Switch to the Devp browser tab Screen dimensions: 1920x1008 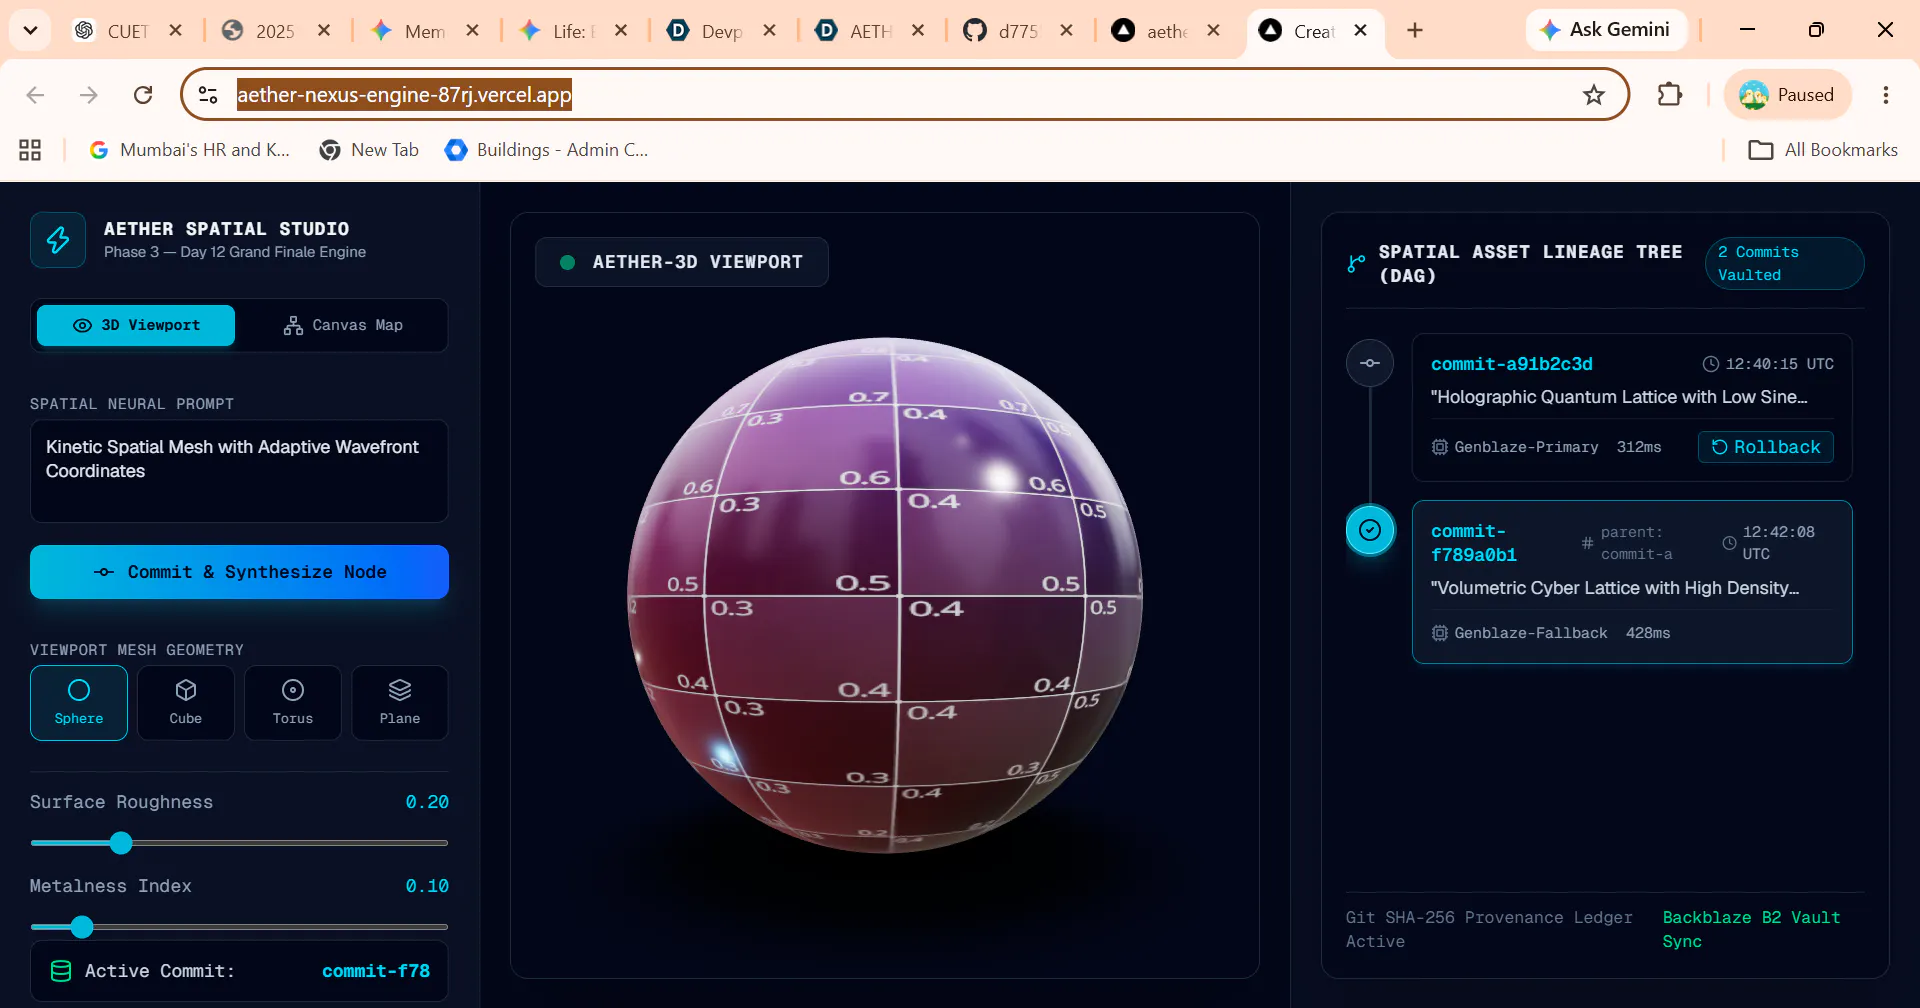tap(721, 31)
